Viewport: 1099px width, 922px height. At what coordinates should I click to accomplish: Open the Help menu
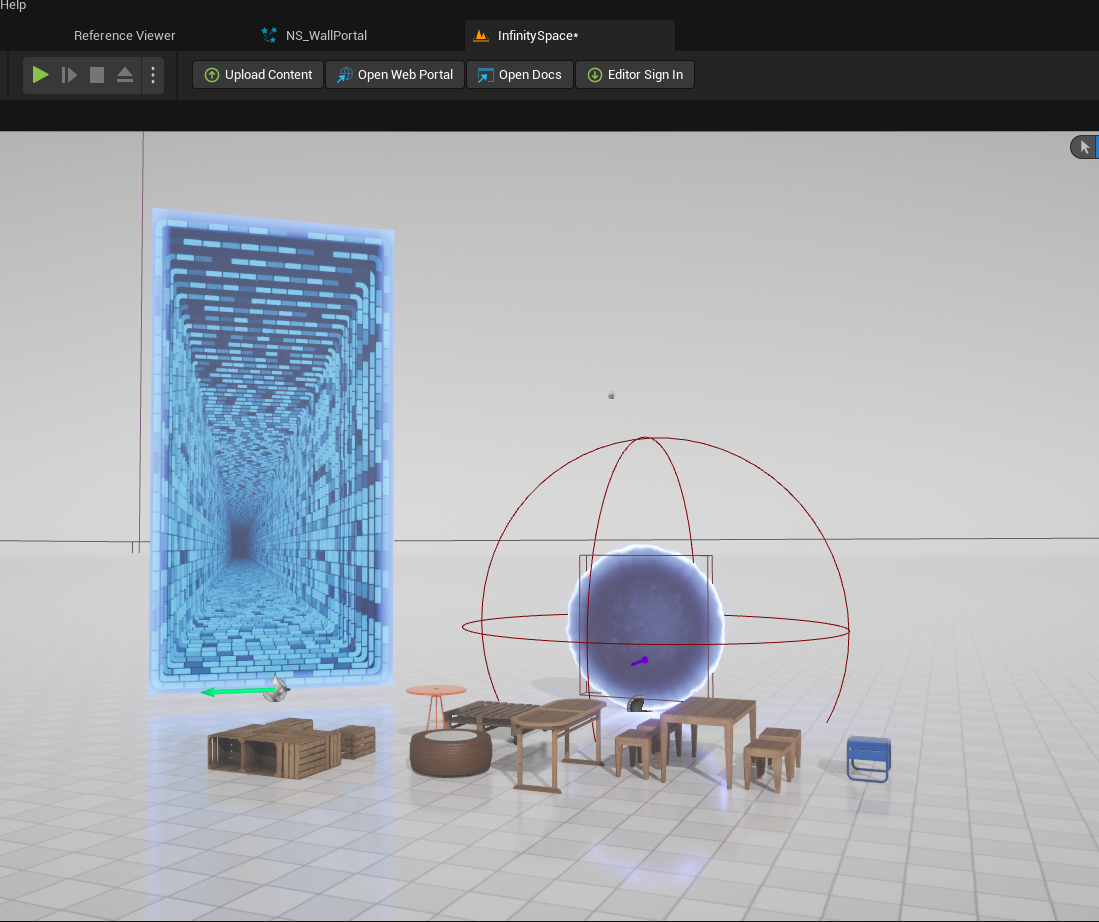(13, 6)
